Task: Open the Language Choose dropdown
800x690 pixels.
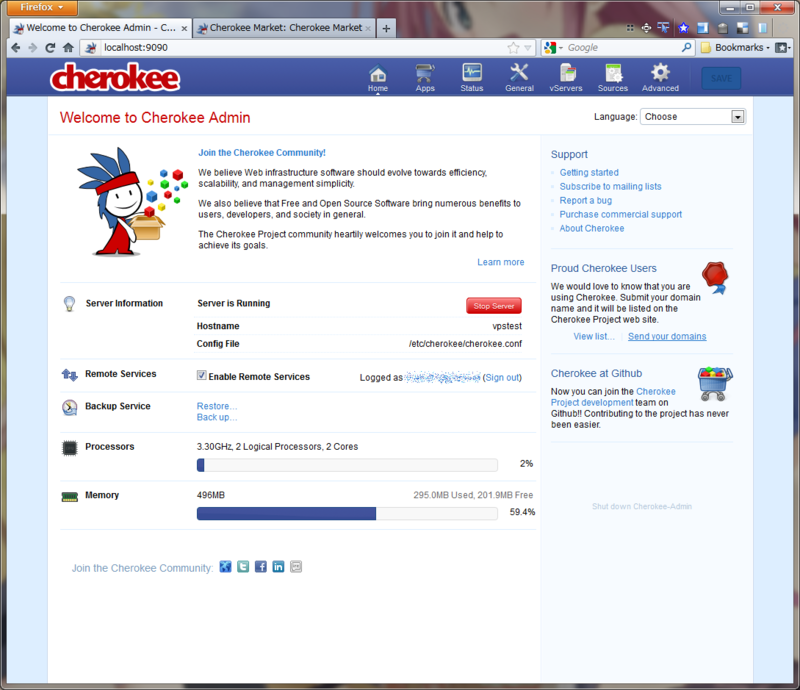Action: click(692, 116)
